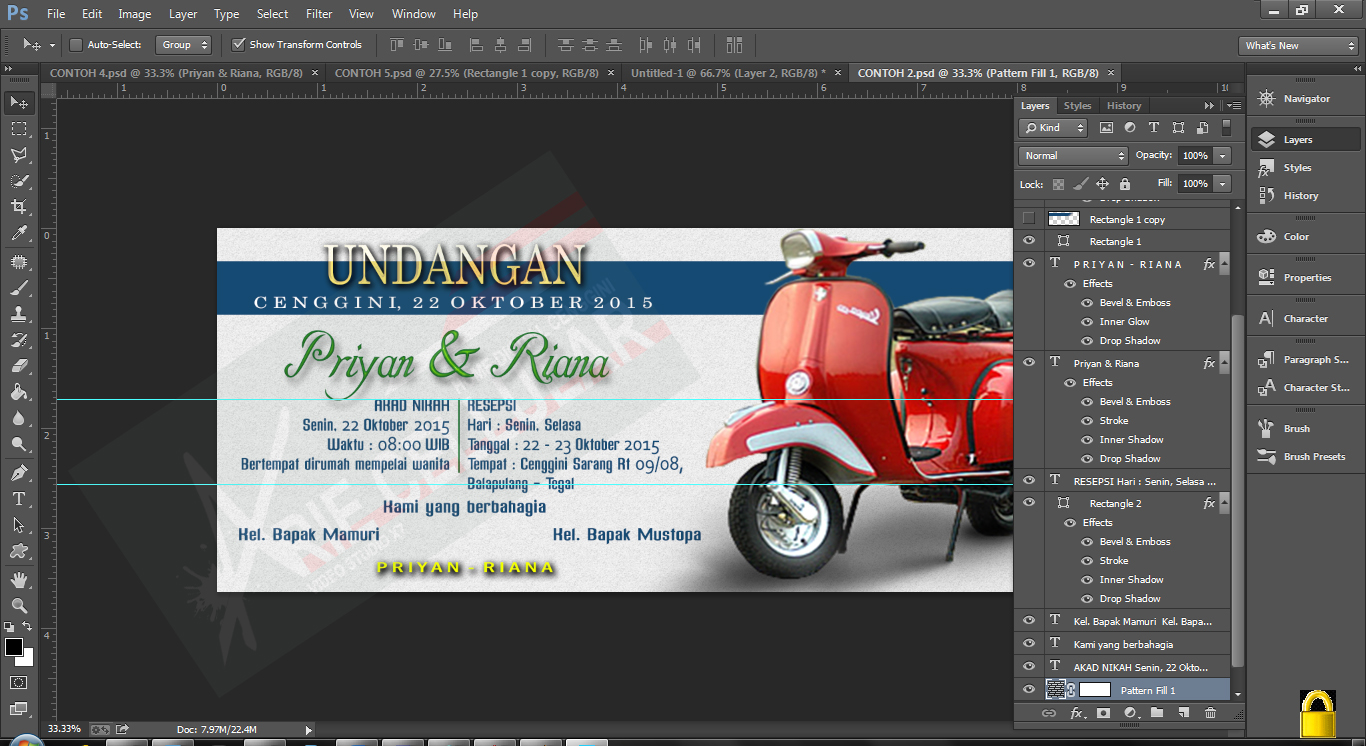Viewport: 1366px width, 746px height.
Task: Collapse effects of Rectangle 2 layer
Action: (1224, 502)
